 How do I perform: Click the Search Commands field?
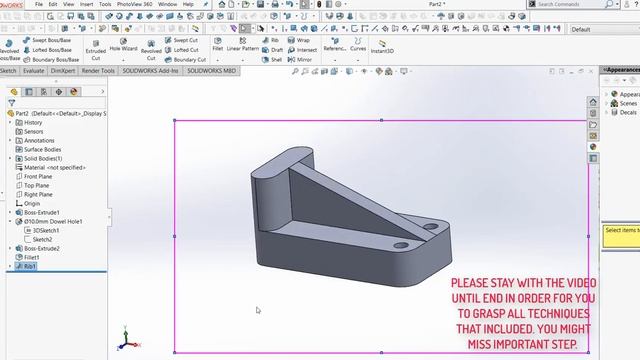571,4
